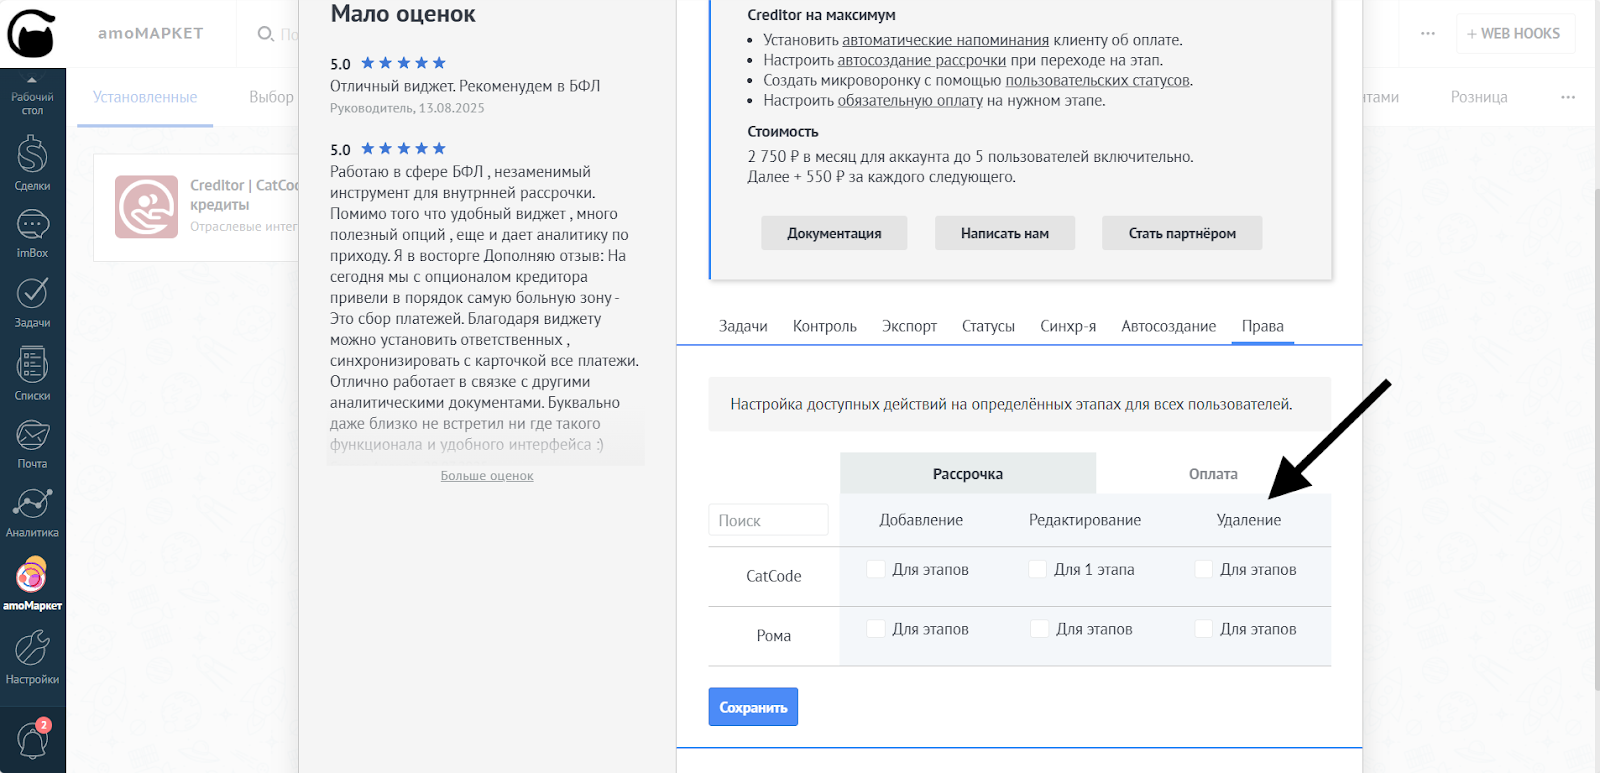
Task: Switch to the Статусы tab
Action: pyautogui.click(x=988, y=326)
